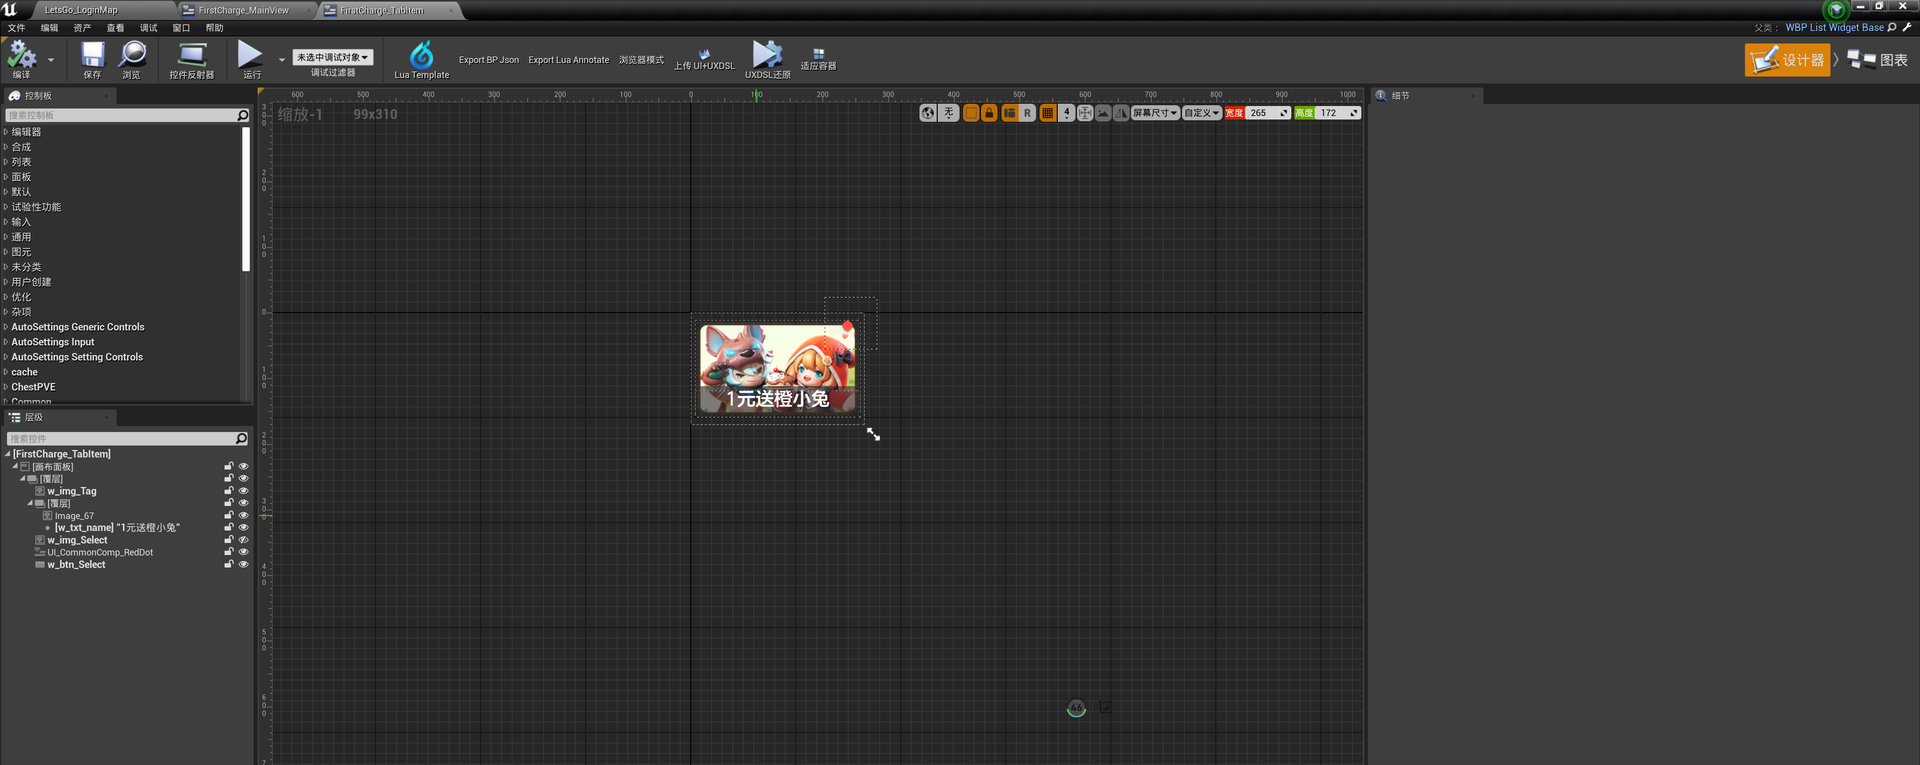Click the globe localization icon in viewport toolbar

tap(928, 113)
